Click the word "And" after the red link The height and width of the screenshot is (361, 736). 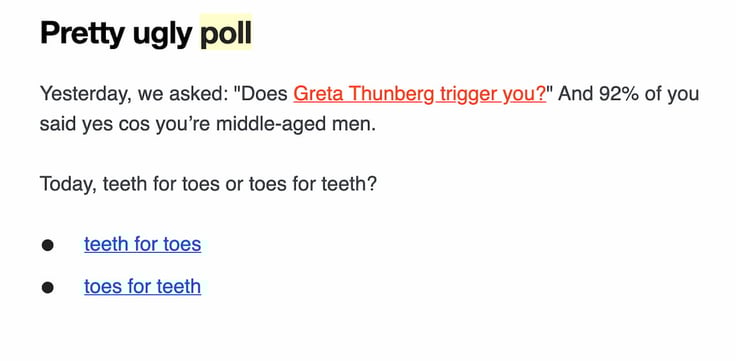tap(575, 94)
